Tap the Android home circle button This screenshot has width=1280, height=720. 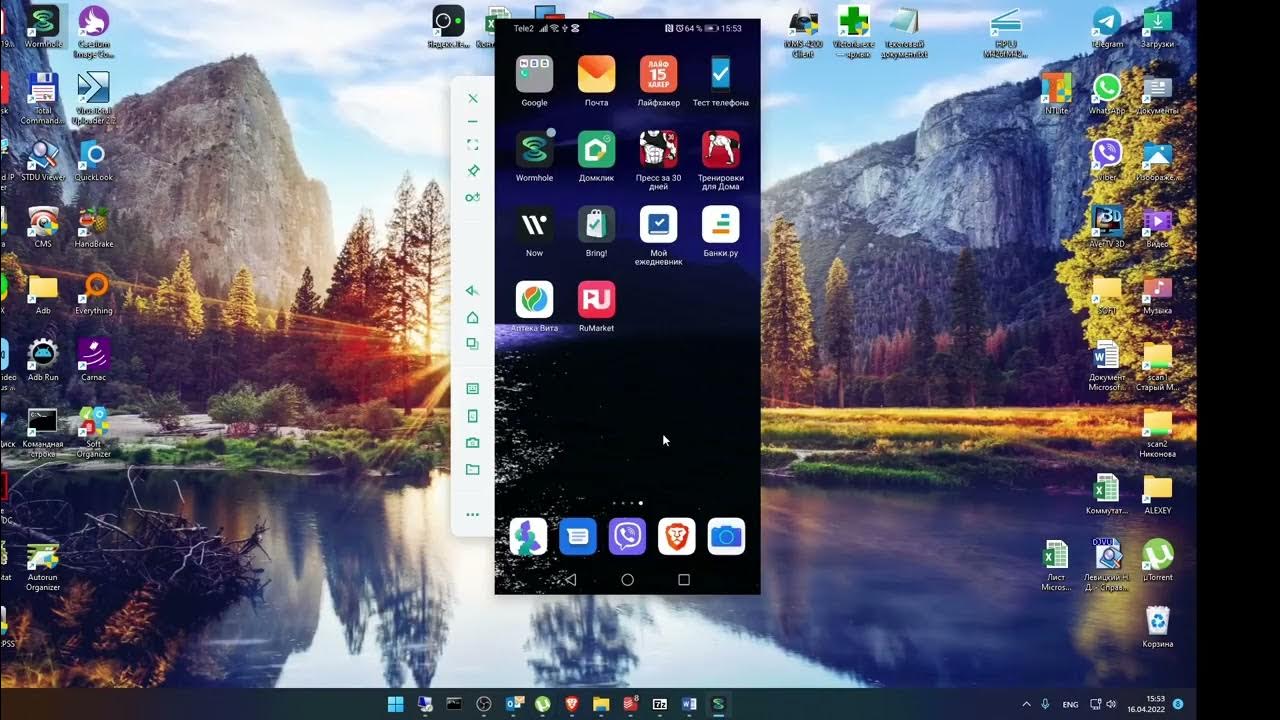627,579
